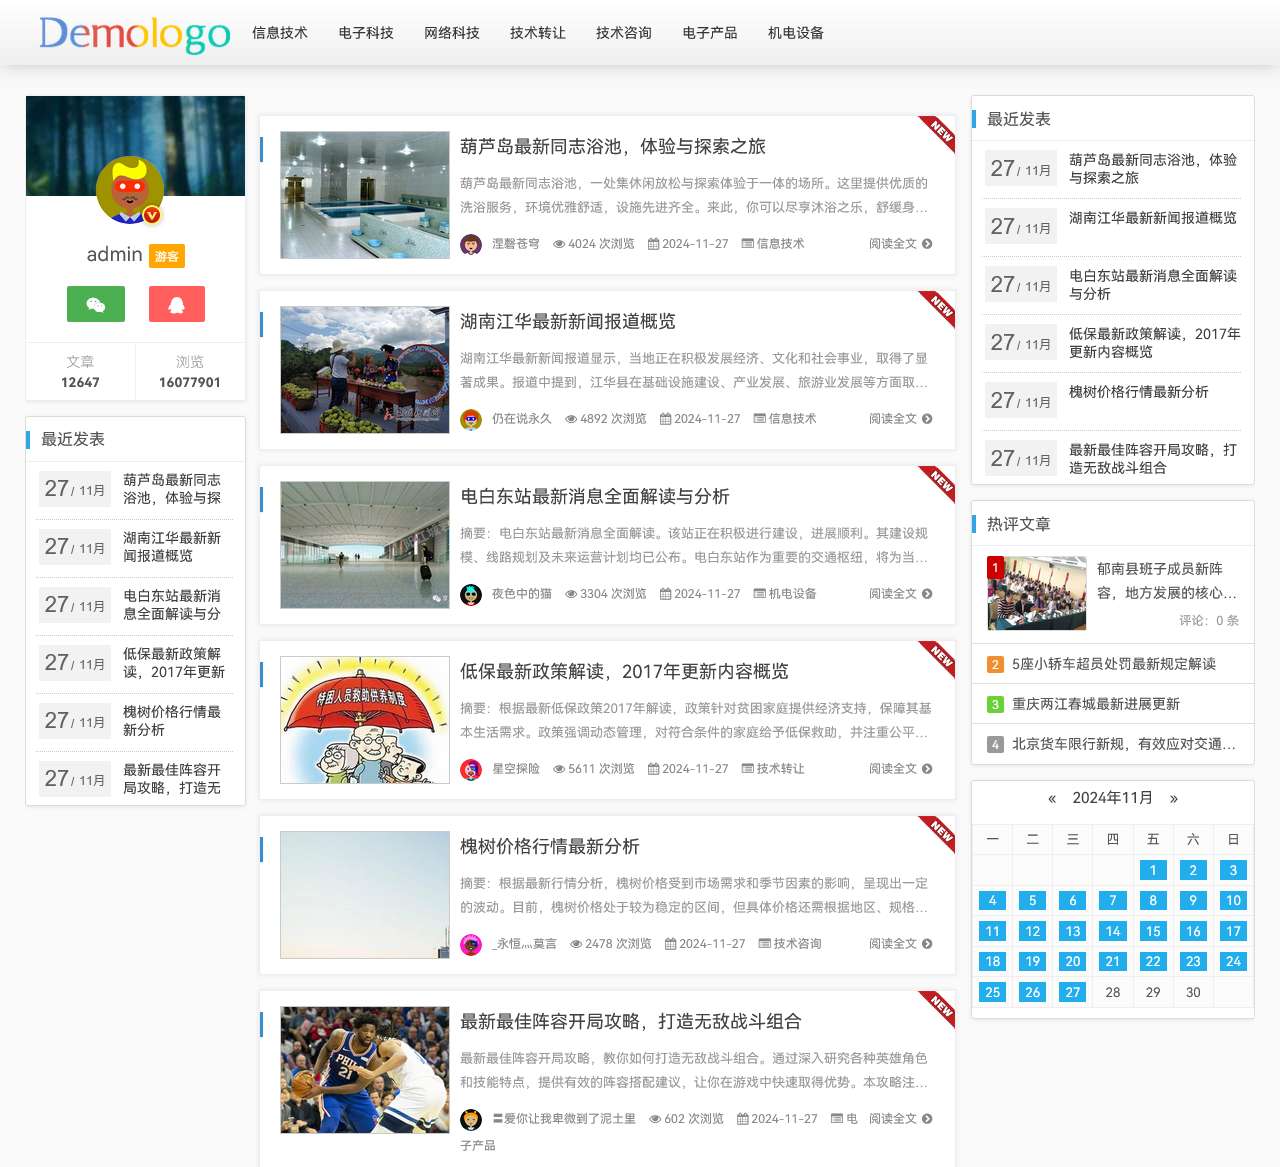1280x1167 pixels.
Task: Click the green WeChat icon button
Action: coord(96,304)
